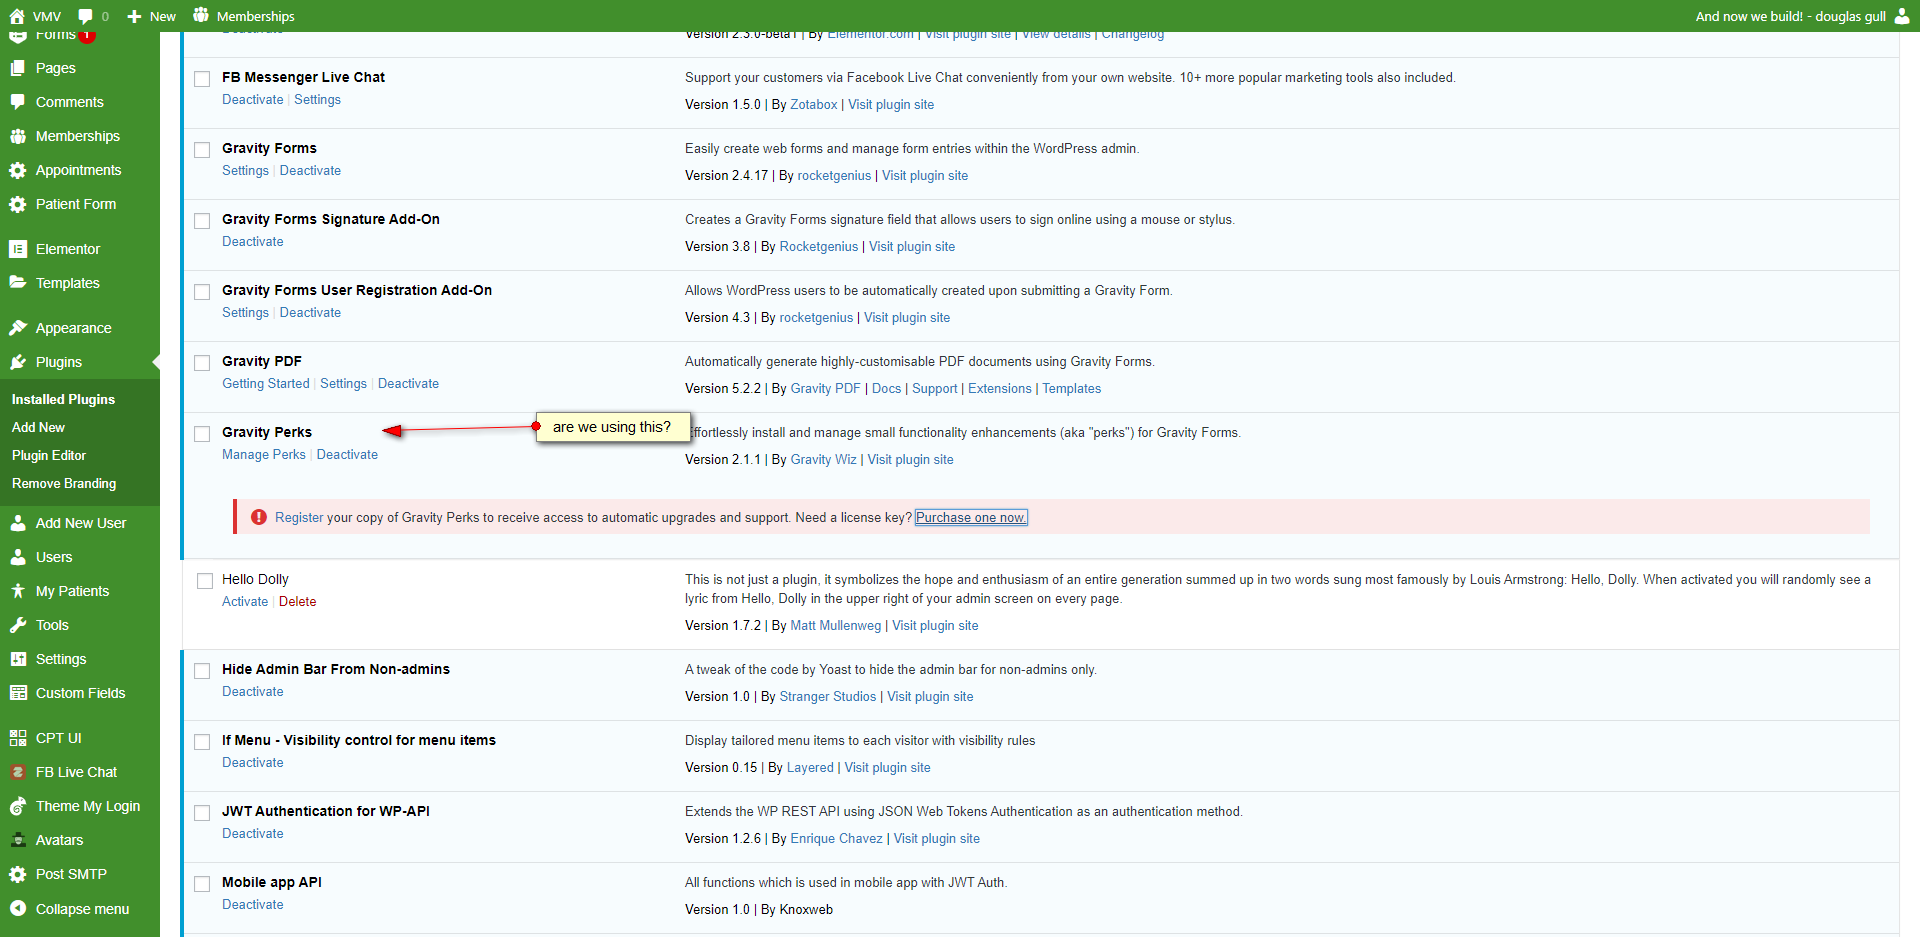
Task: Tick the Gravity PDF checkbox
Action: (202, 363)
